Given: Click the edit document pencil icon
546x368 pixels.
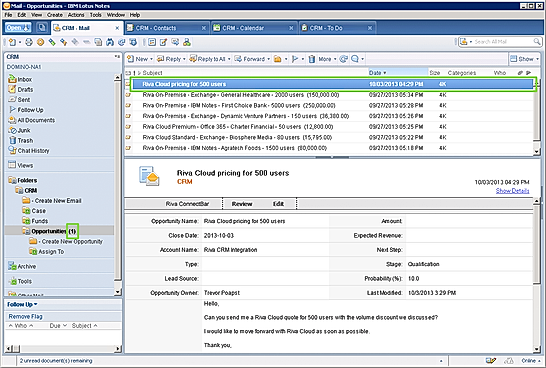Looking at the screenshot, I should [x=163, y=42].
